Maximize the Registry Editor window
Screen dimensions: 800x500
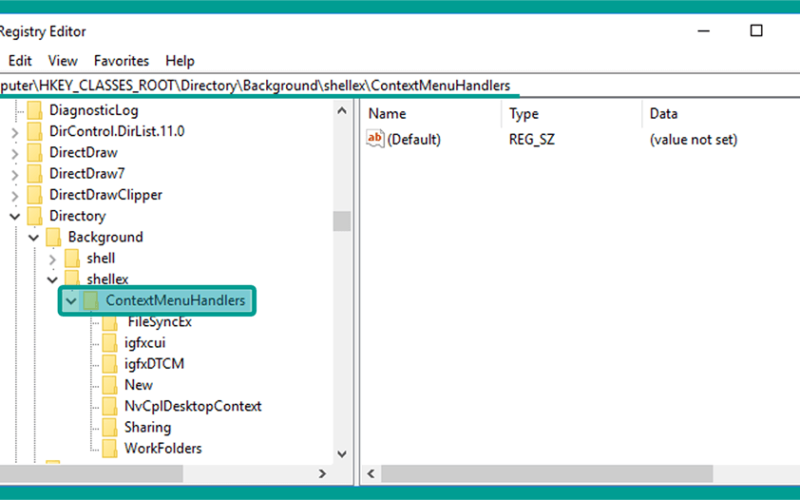pos(756,31)
